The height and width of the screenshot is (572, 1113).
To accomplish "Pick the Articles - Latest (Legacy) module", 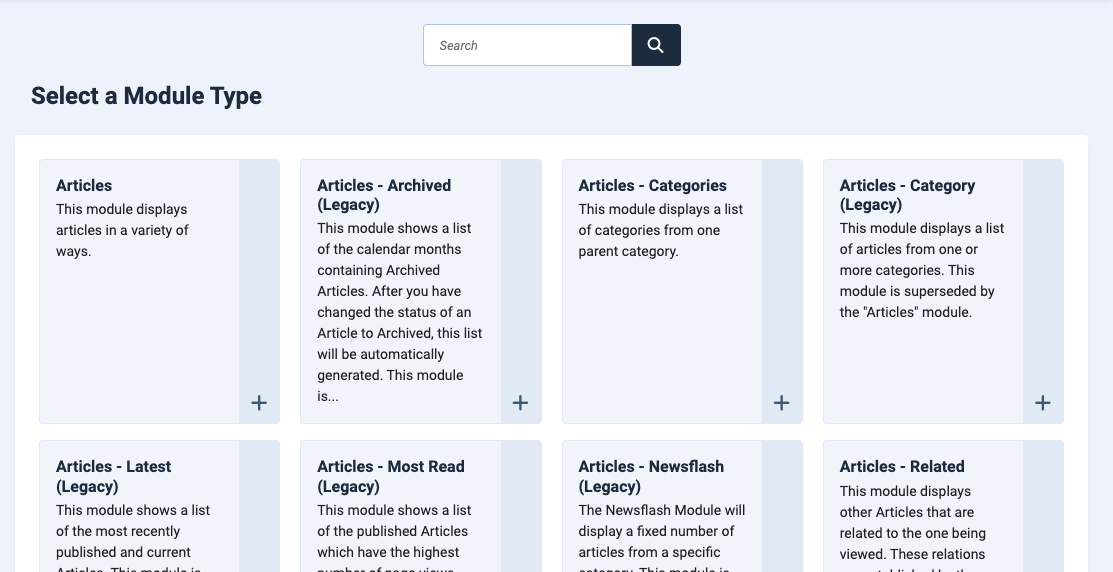I will pyautogui.click(x=114, y=476).
